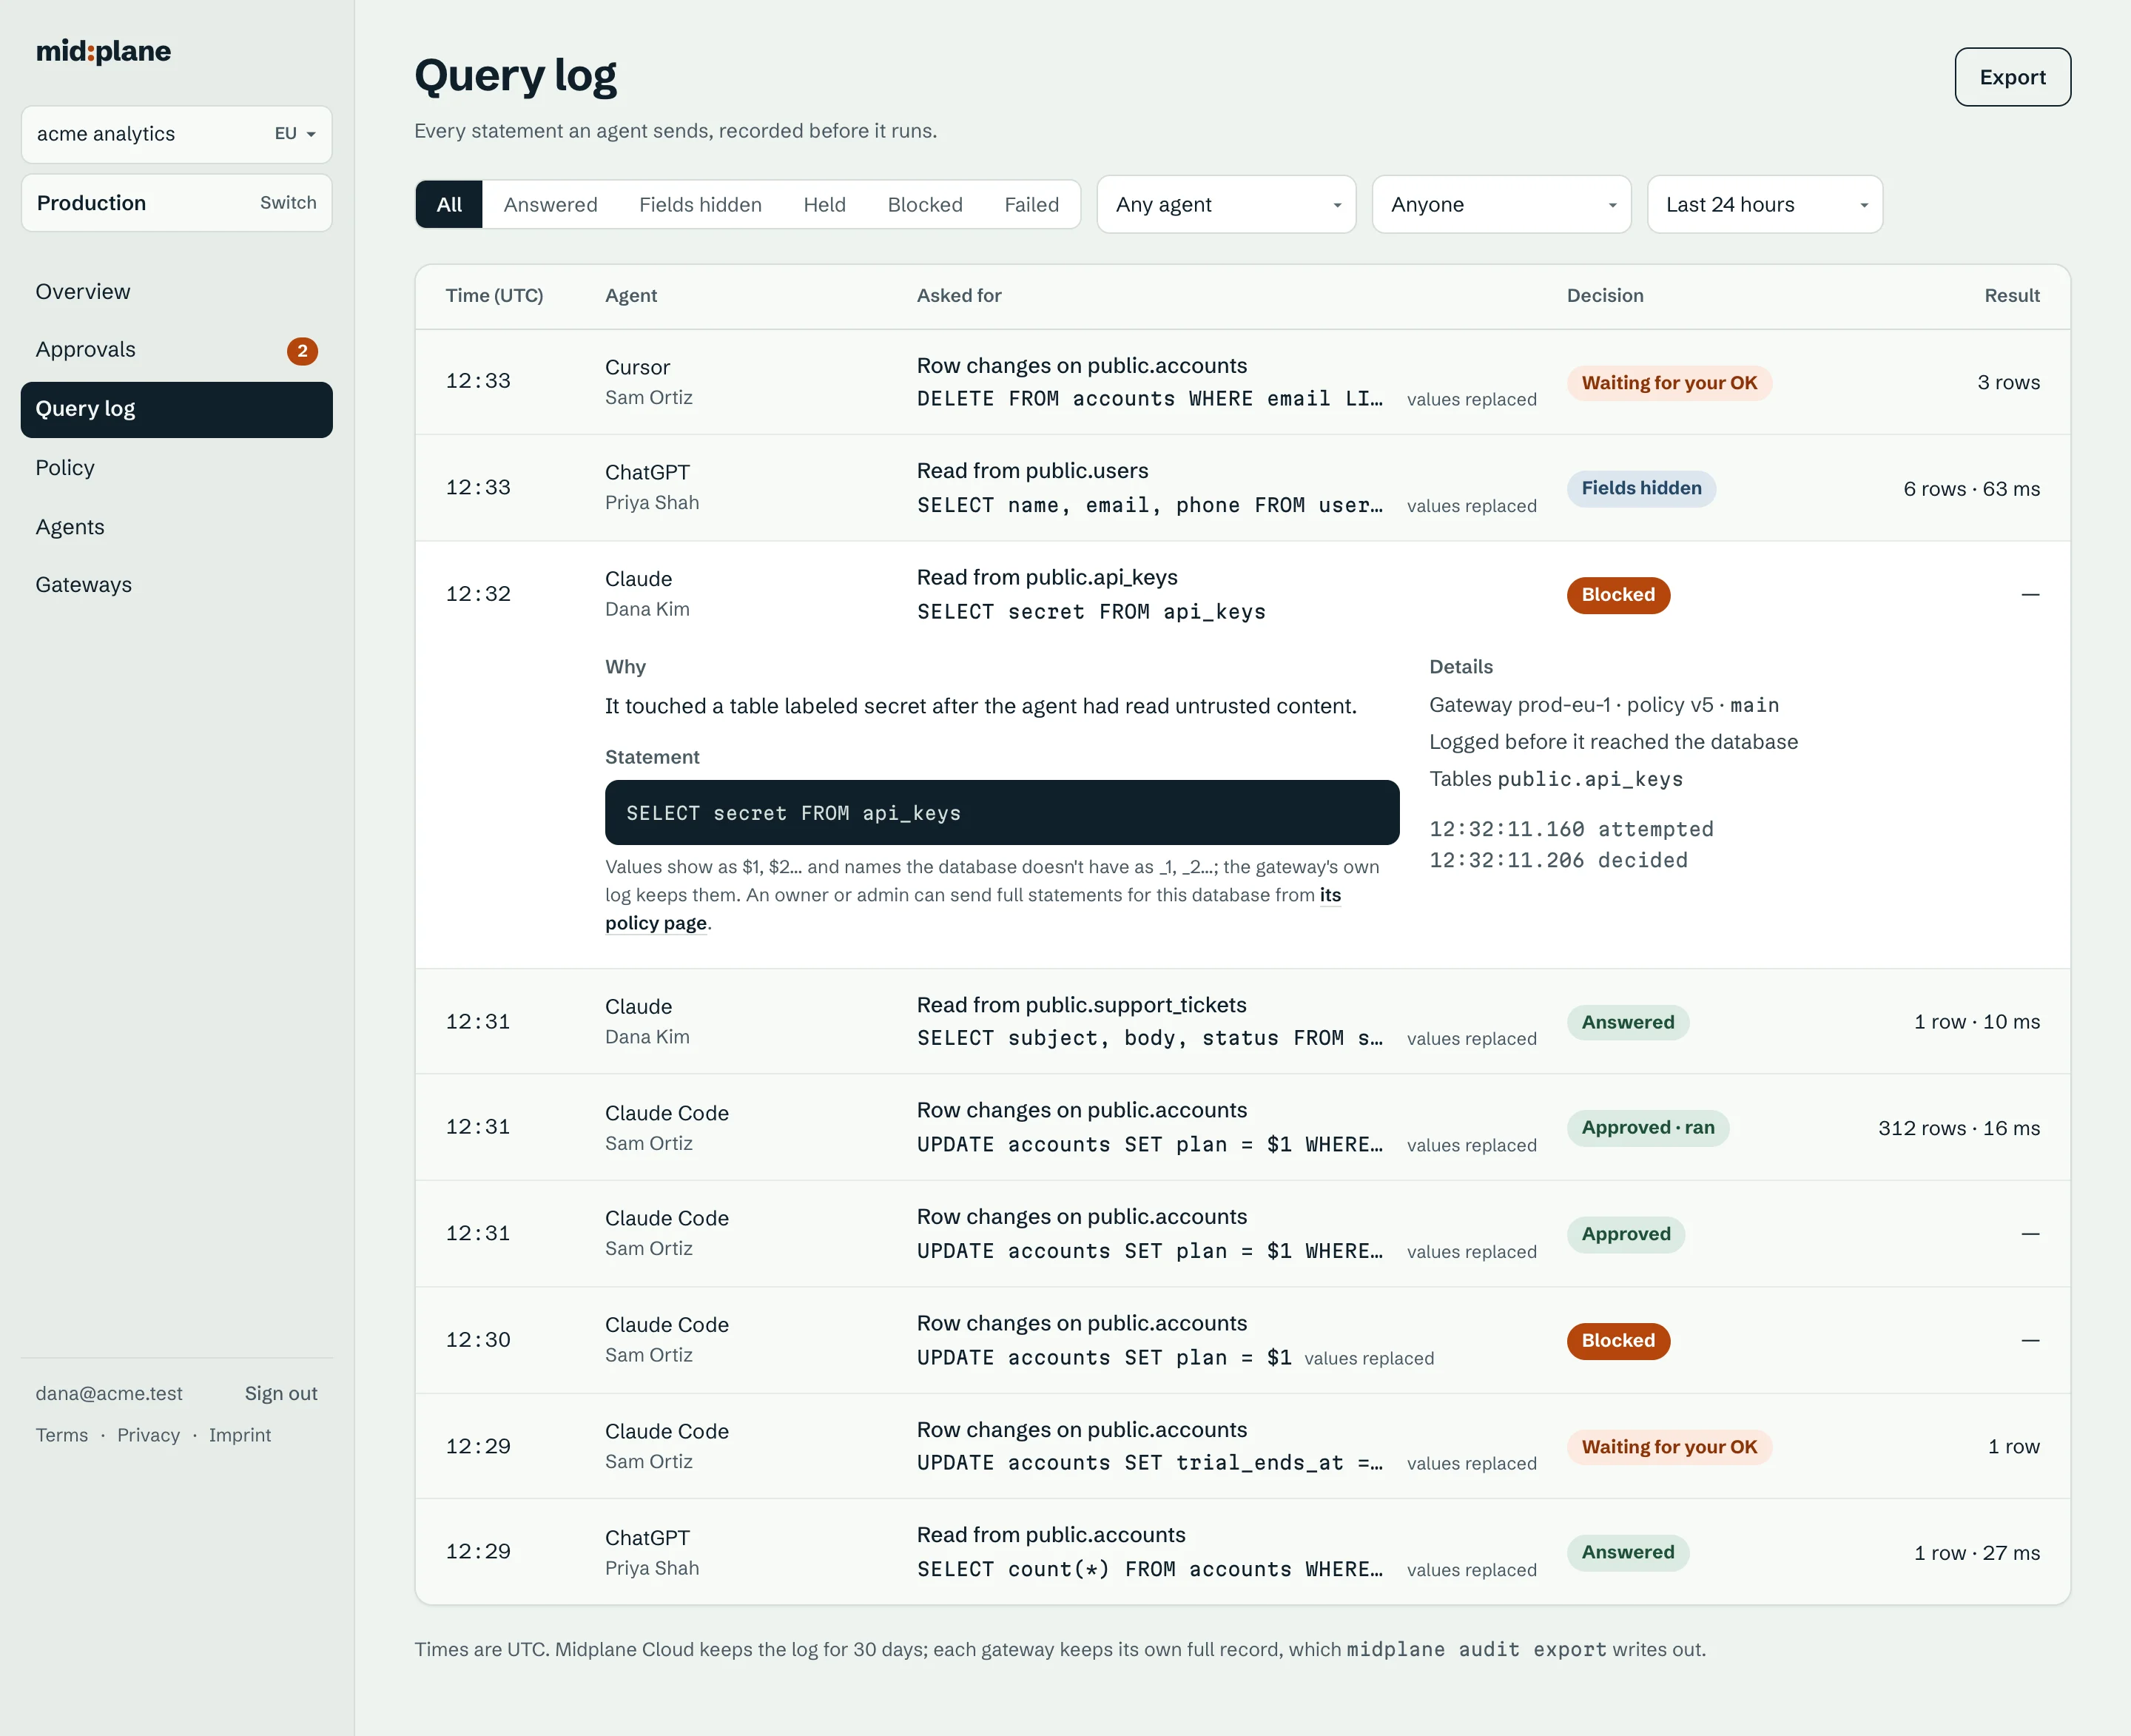Open the 12:30 Blocked Claude Code UPDATE row
Viewport: 2131px width, 1736px height.
pos(1242,1340)
